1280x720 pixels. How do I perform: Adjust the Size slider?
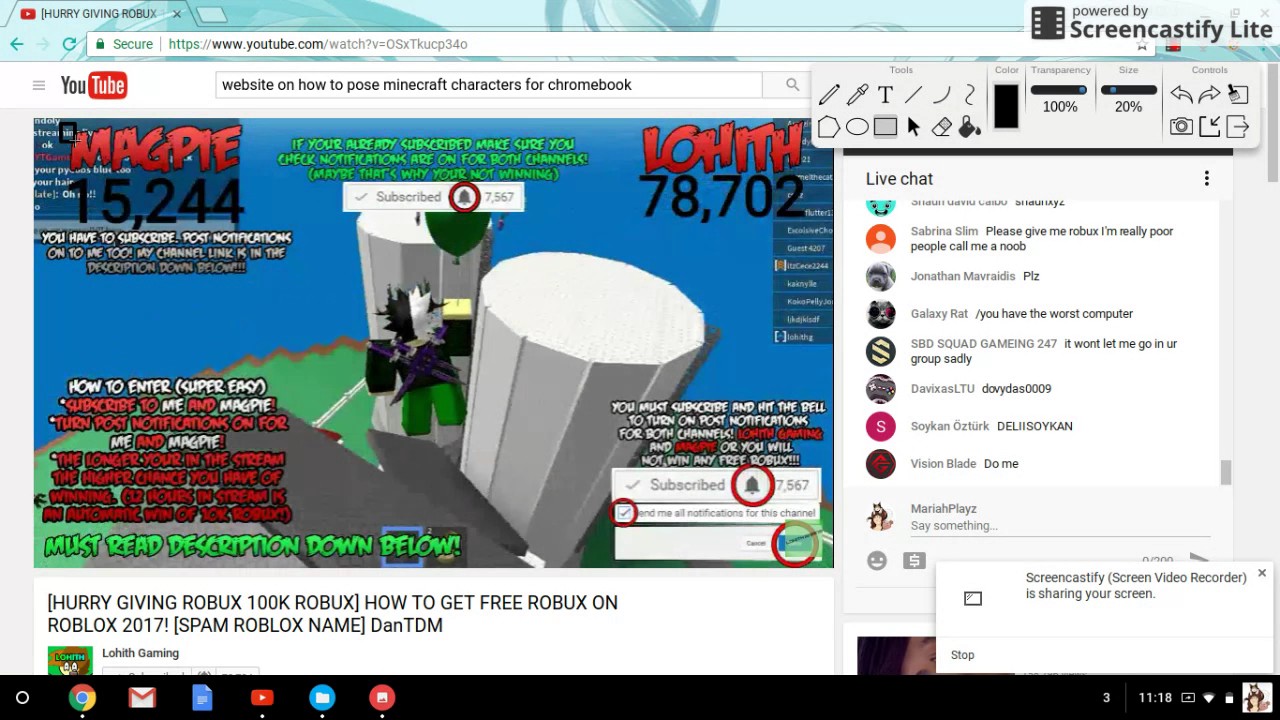point(1128,90)
